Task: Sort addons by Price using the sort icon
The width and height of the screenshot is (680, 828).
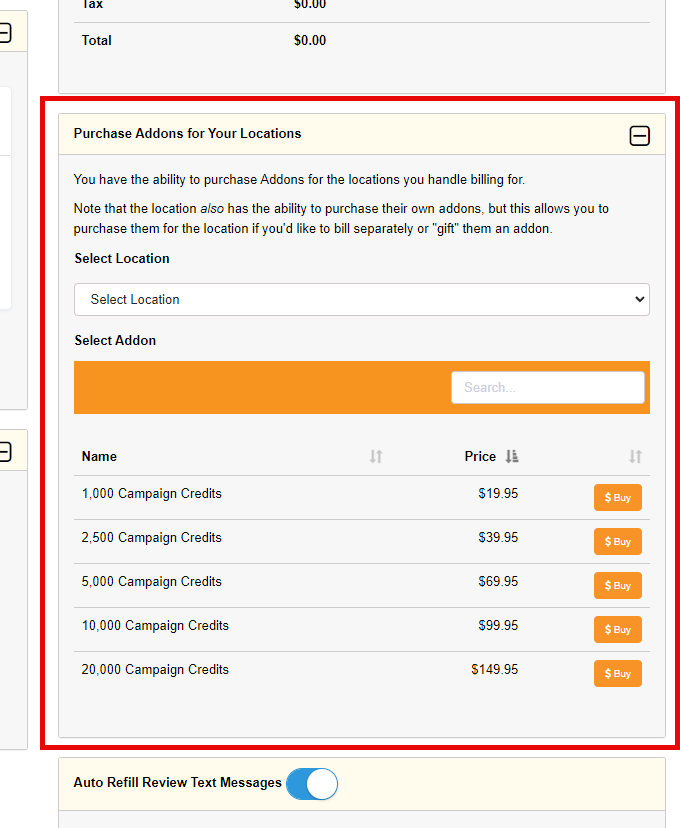Action: 512,456
